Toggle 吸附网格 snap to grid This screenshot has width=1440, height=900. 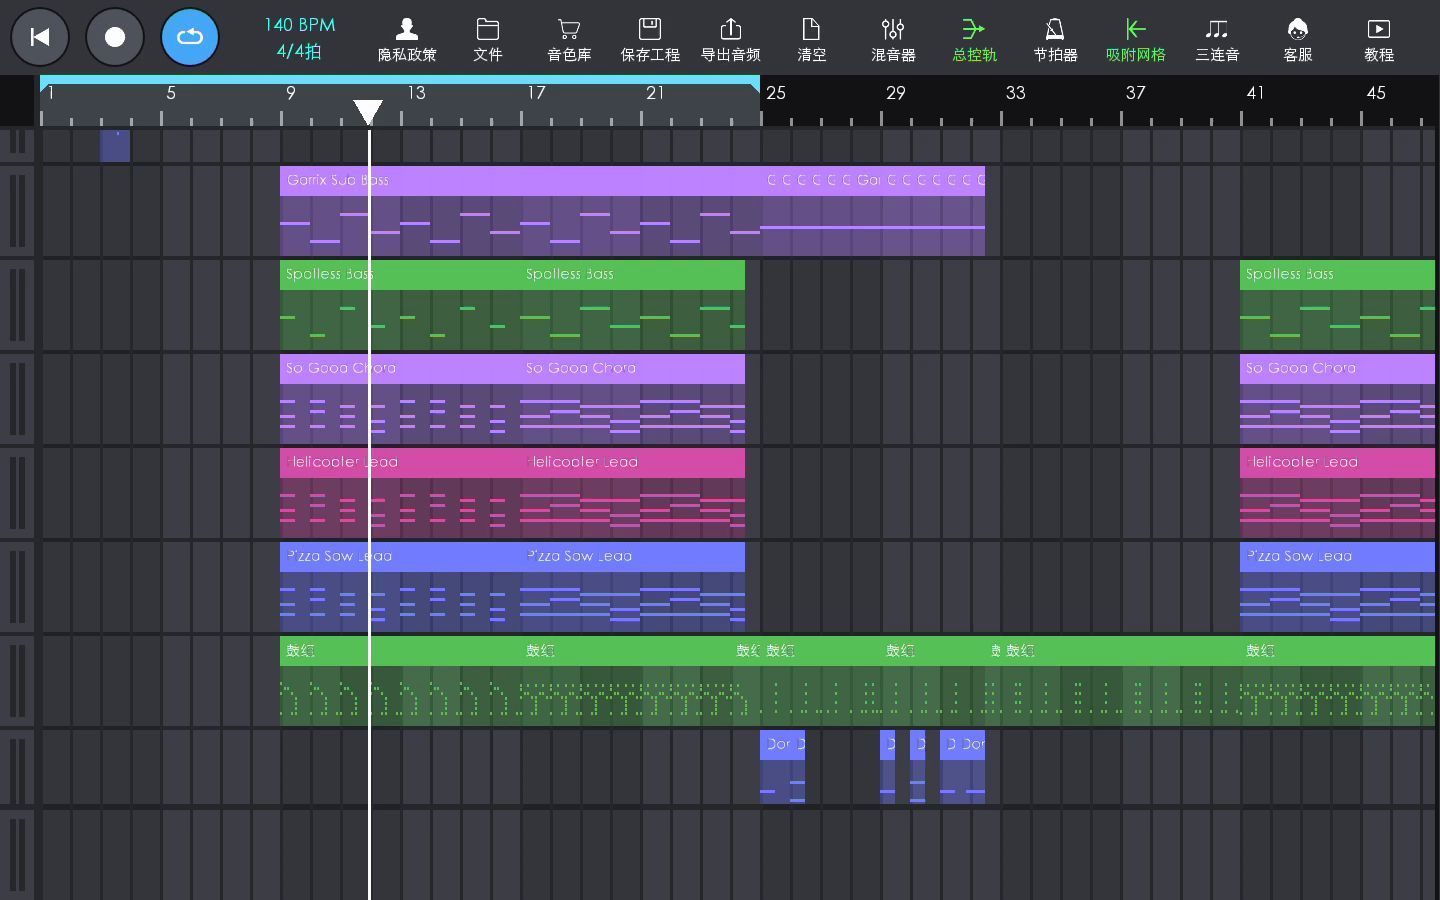pyautogui.click(x=1136, y=40)
